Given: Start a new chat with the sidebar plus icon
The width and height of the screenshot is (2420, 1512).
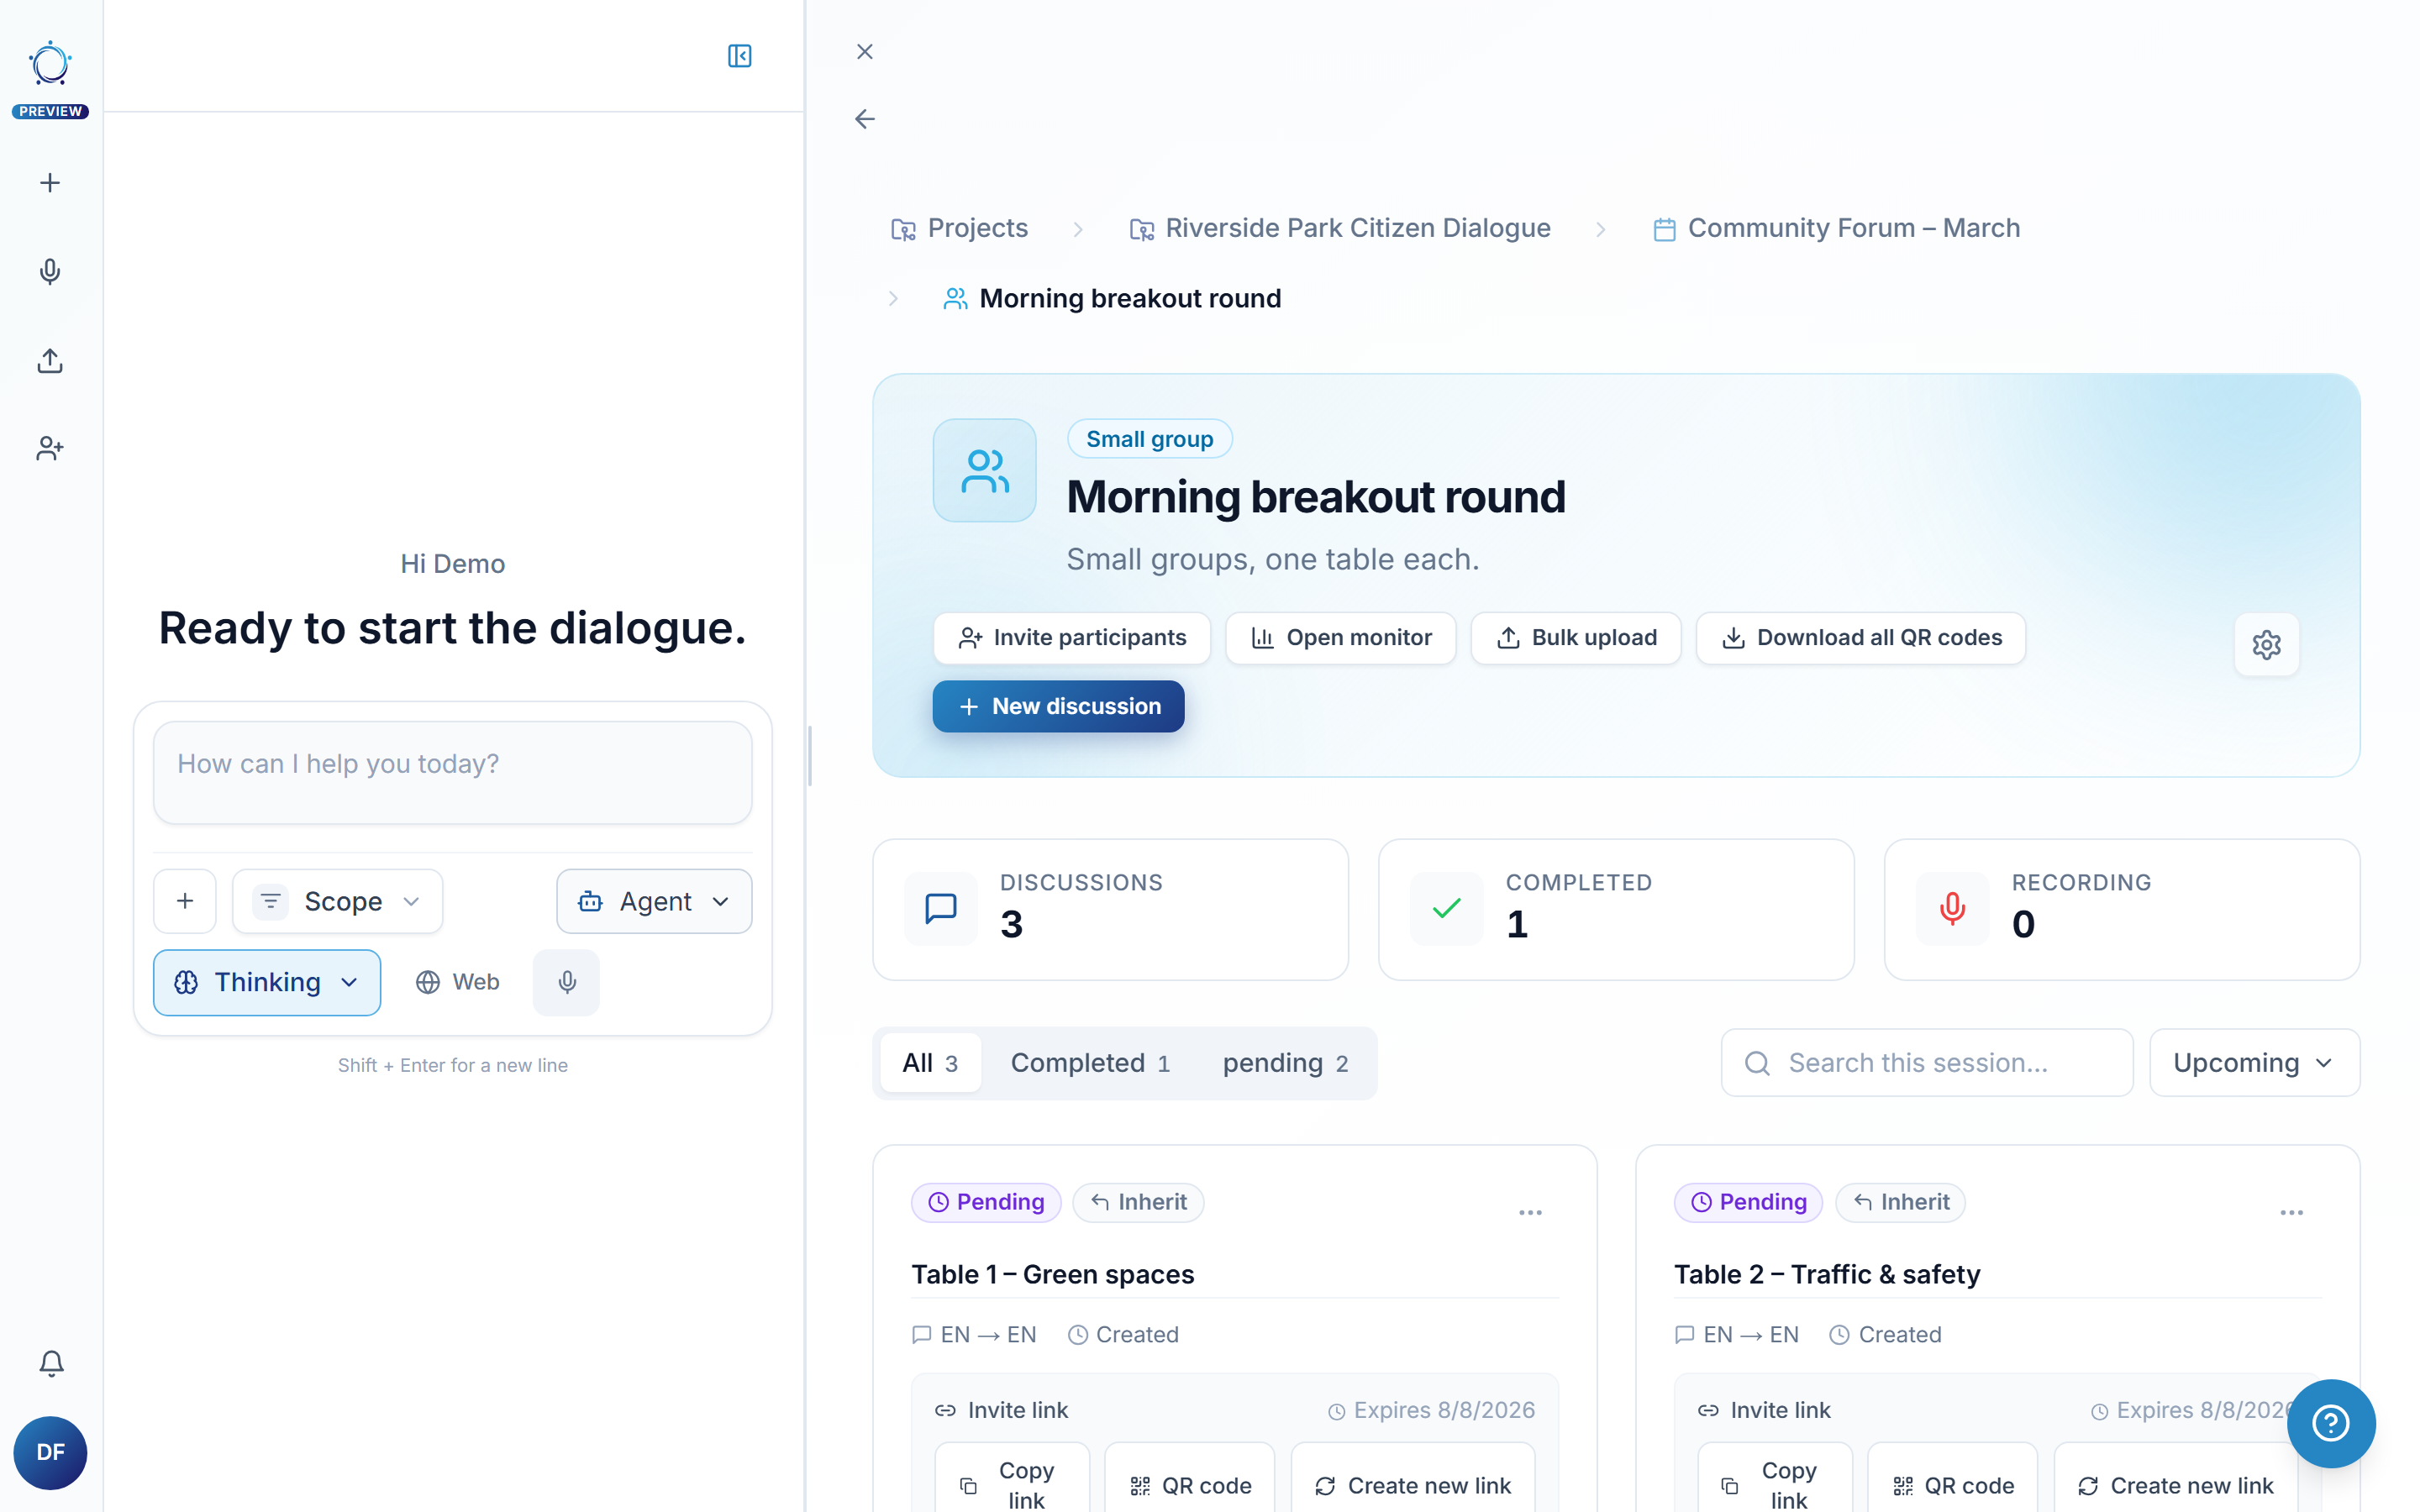Looking at the screenshot, I should pos(50,183).
